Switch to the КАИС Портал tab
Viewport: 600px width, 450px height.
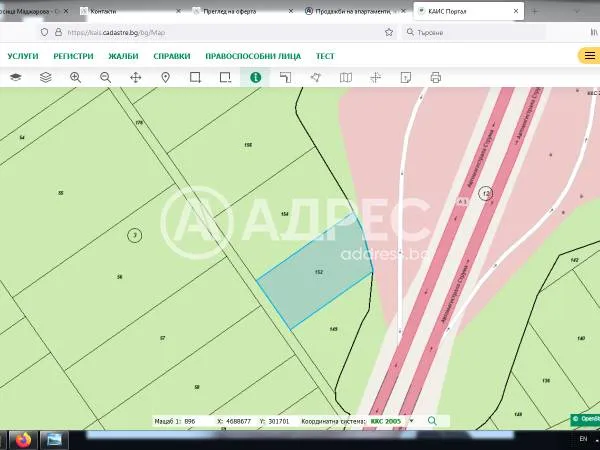tap(468, 11)
